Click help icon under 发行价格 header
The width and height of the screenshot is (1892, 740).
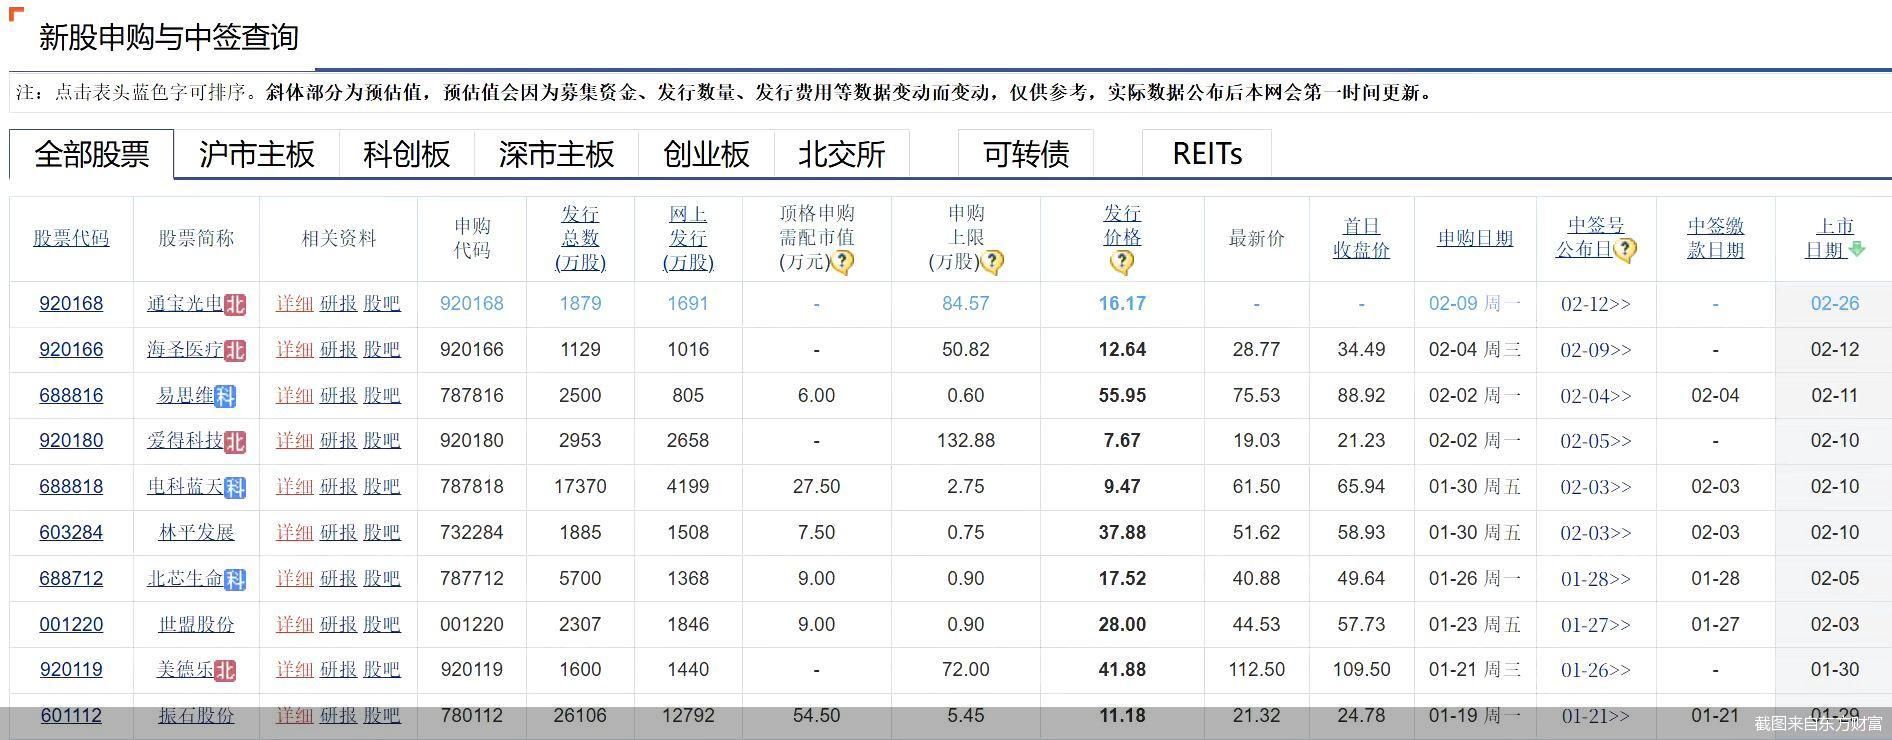[x=1122, y=263]
